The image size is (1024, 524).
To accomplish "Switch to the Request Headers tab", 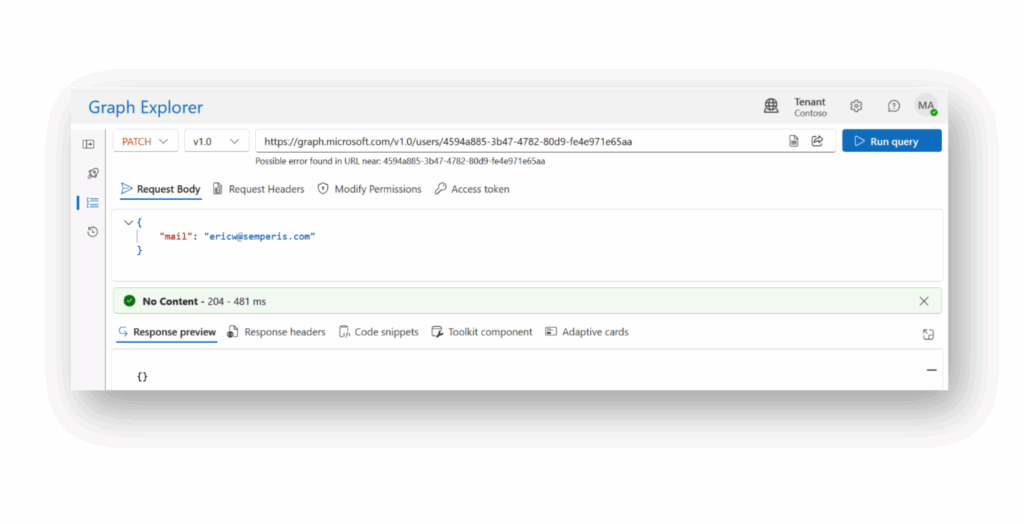I will point(259,189).
